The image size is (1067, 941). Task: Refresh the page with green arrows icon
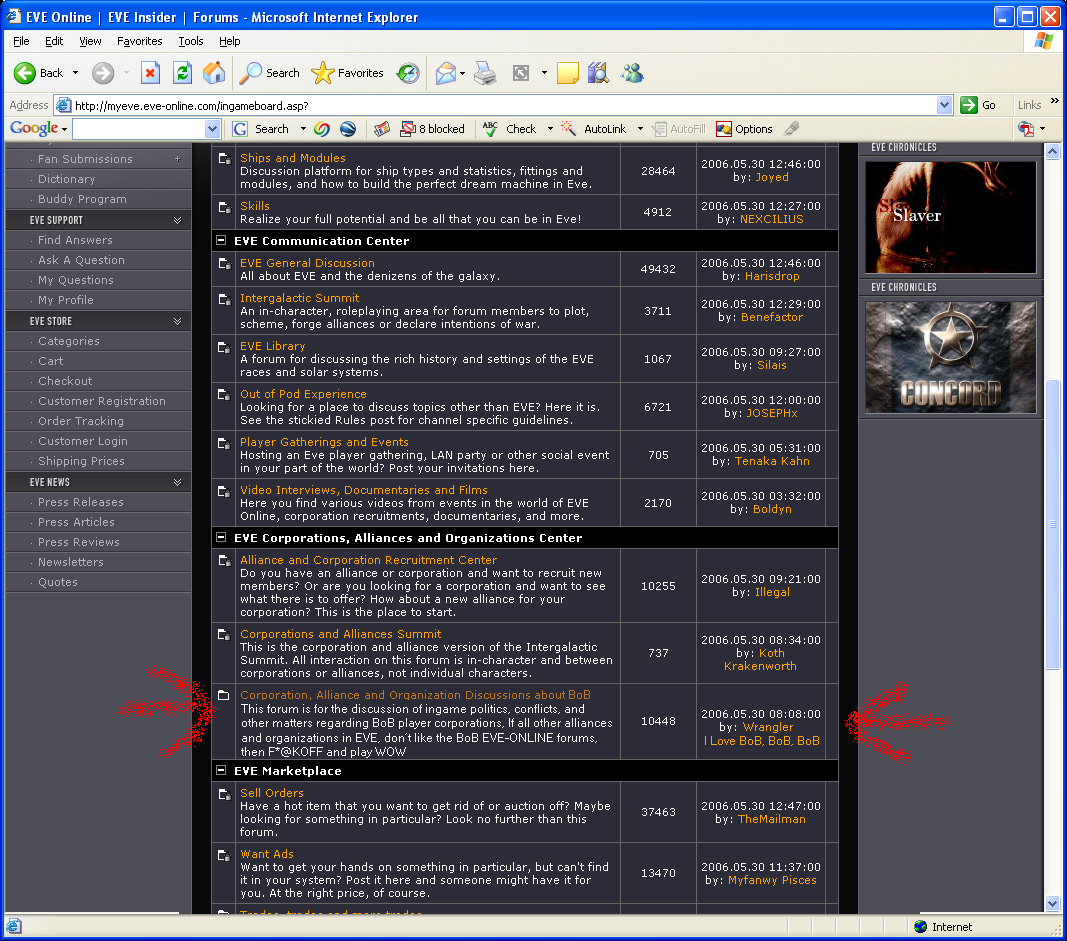tap(182, 73)
